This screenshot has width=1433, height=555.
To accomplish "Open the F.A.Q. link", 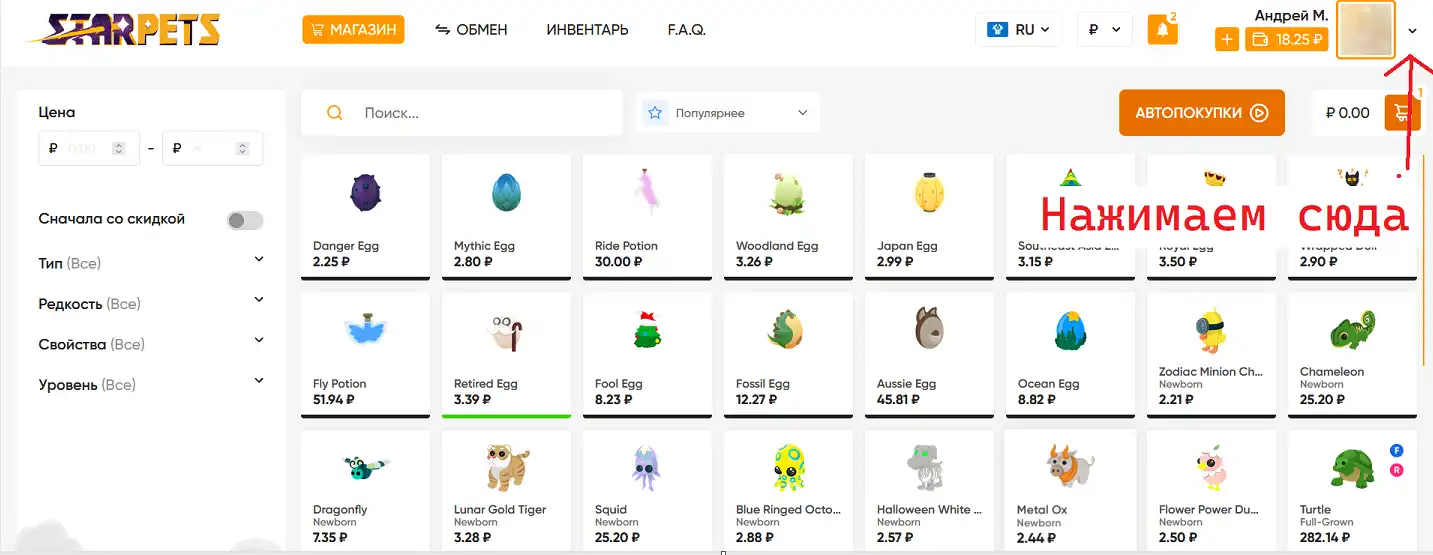I will click(x=687, y=30).
